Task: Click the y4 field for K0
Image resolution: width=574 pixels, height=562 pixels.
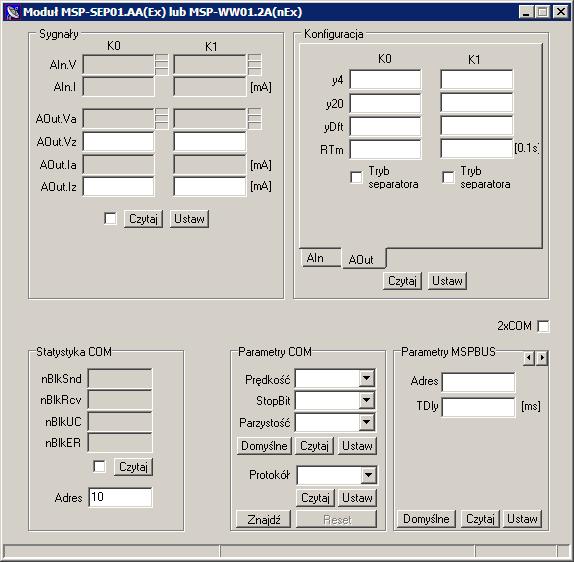Action: (x=385, y=79)
